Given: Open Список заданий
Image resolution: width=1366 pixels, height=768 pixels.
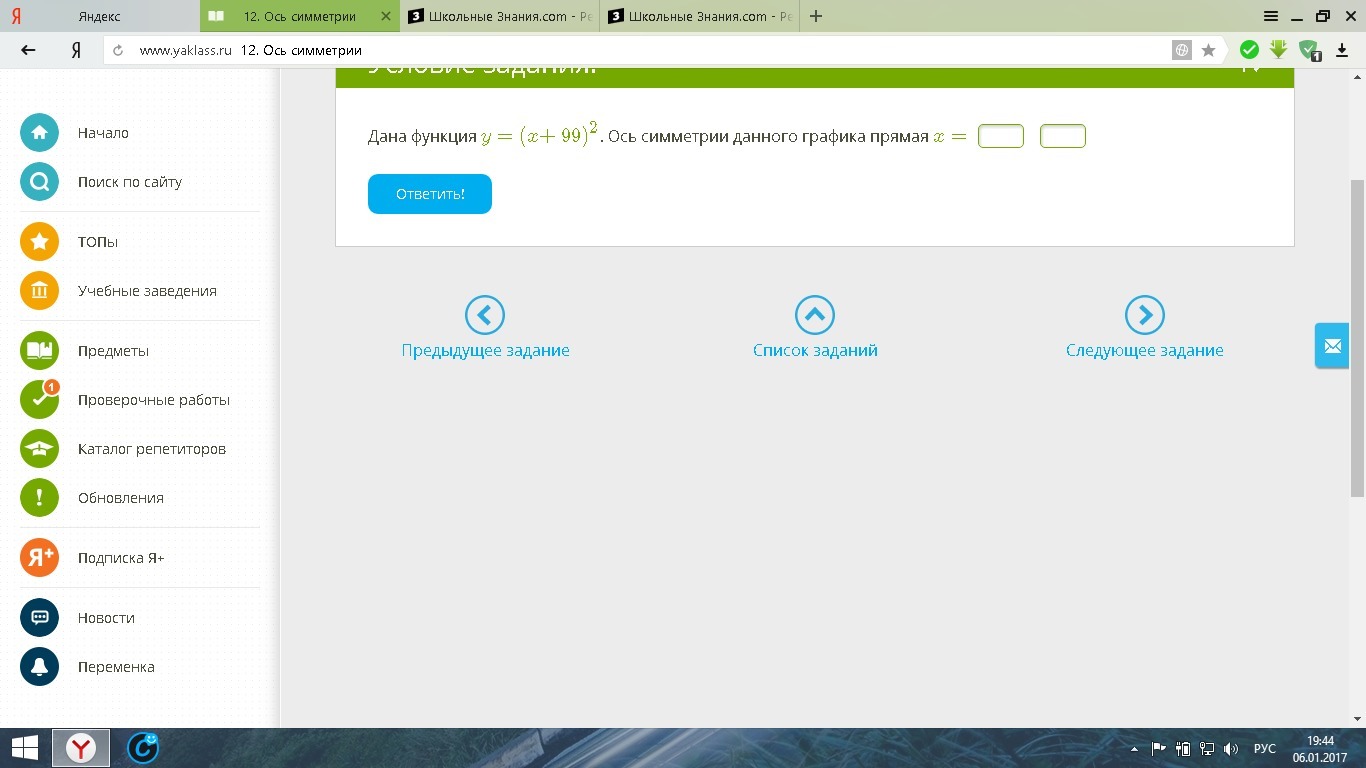Looking at the screenshot, I should [x=815, y=328].
